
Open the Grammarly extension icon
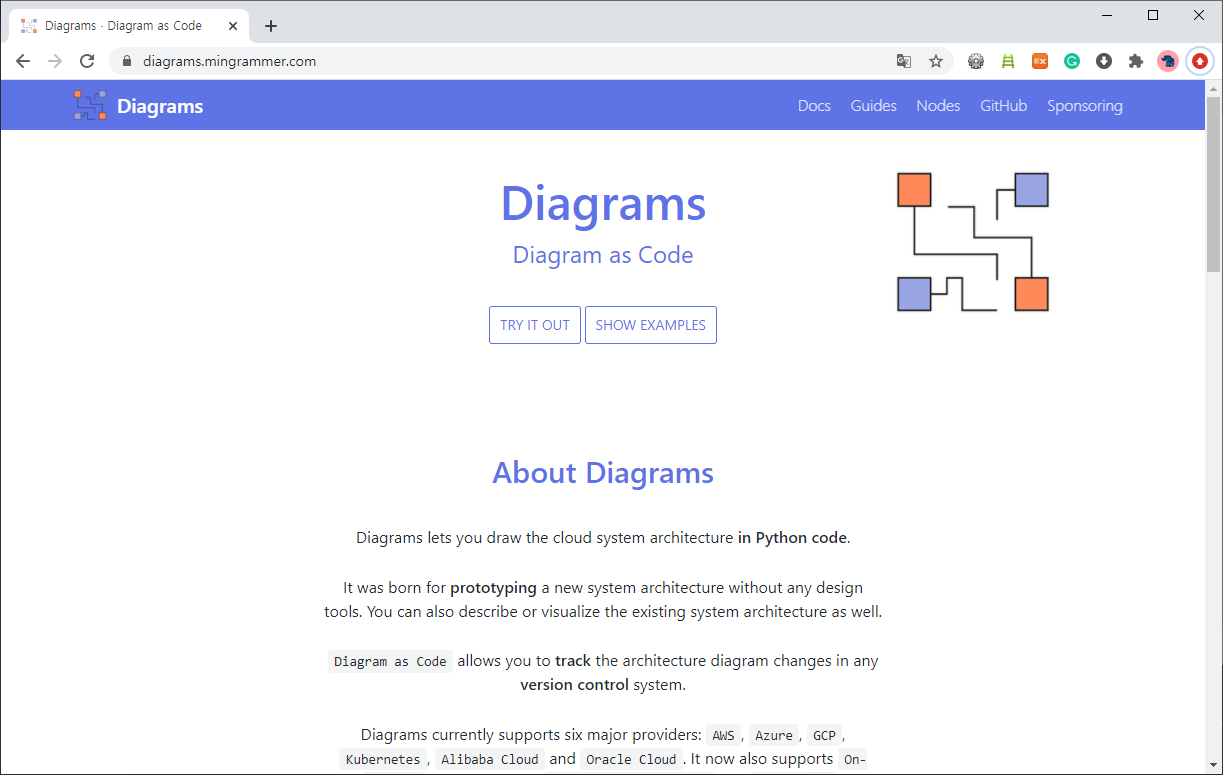click(x=1072, y=61)
